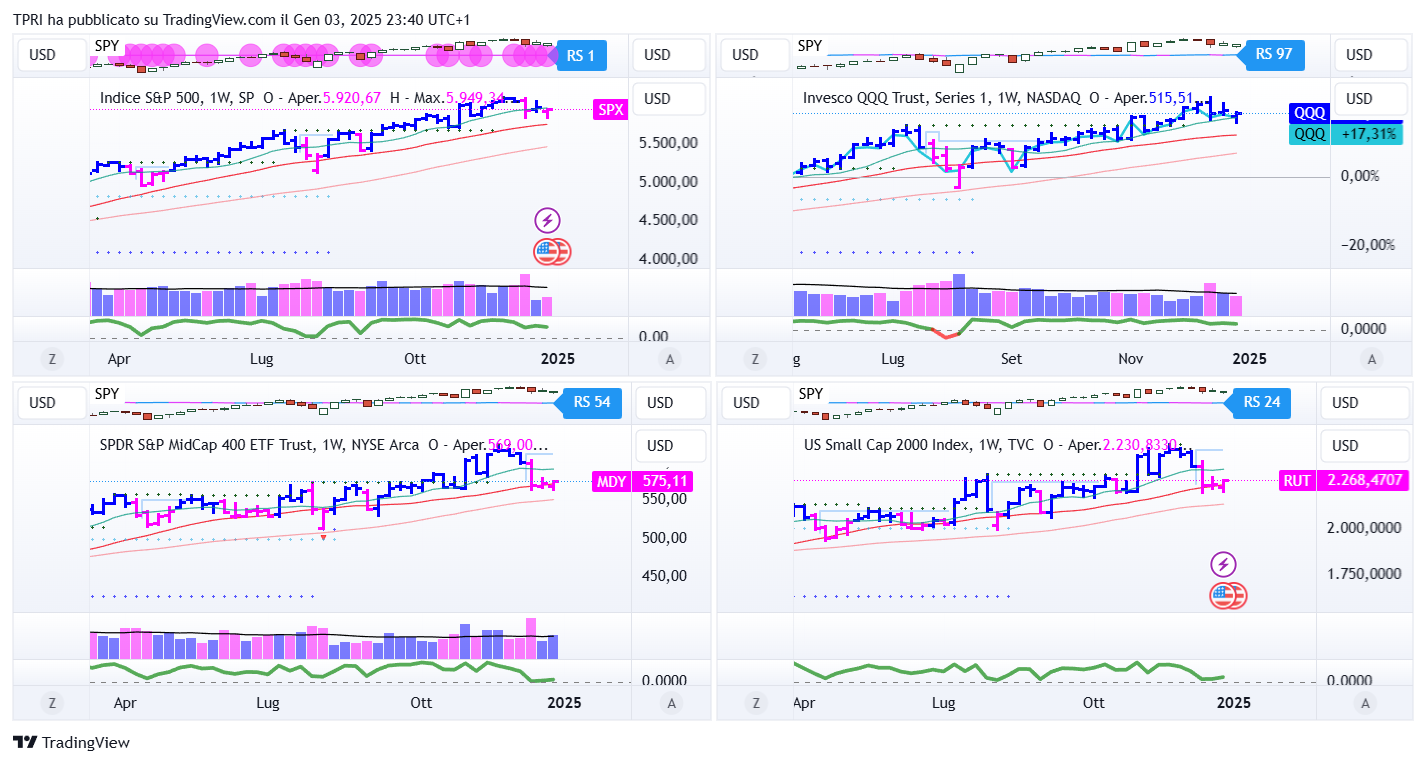This screenshot has width=1426, height=764.
Task: Click the lightning bolt icon on the Small Cap 2000 chart
Action: [x=1223, y=564]
